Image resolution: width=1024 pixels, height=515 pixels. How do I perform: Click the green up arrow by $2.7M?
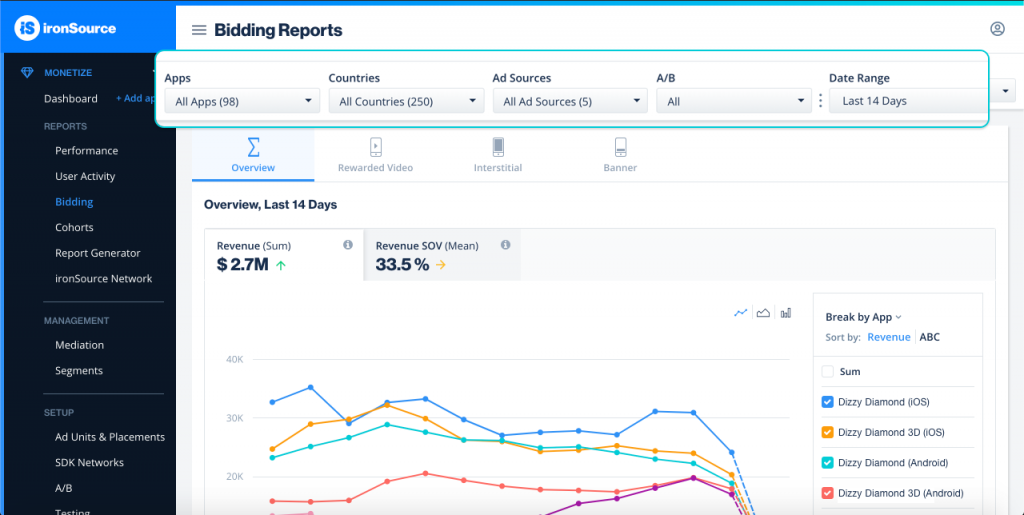(281, 265)
